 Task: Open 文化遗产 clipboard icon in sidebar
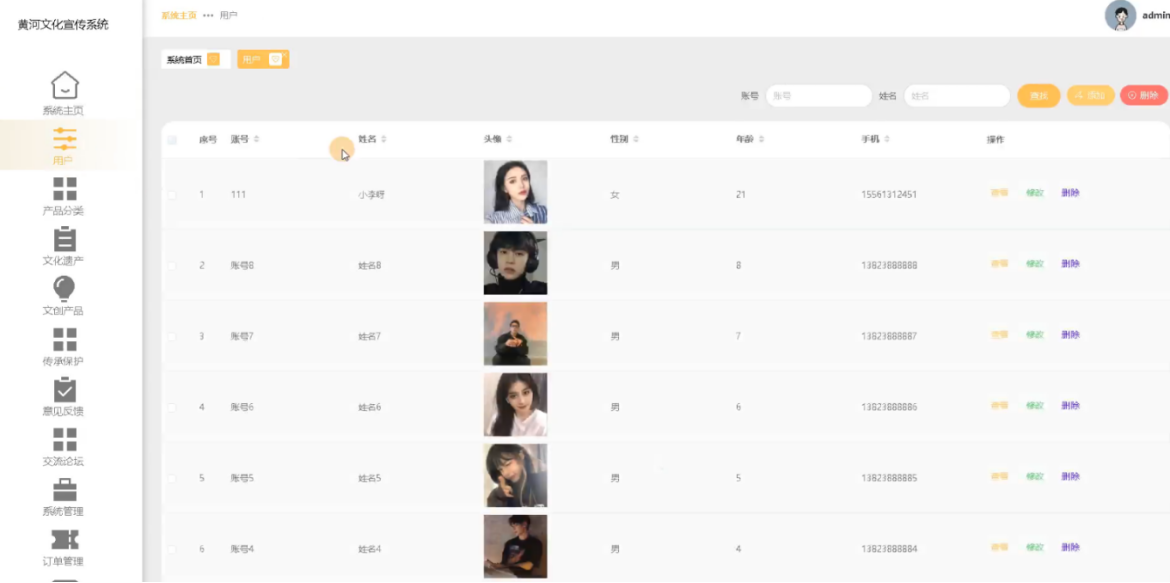coord(65,239)
